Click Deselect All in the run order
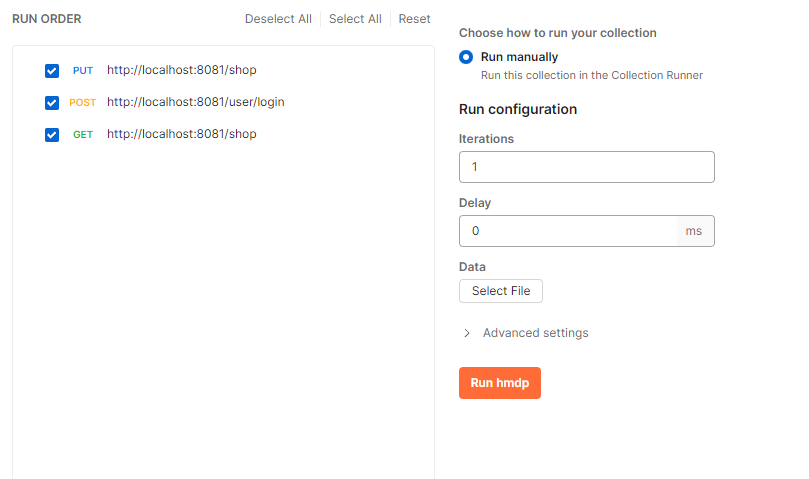 (278, 19)
